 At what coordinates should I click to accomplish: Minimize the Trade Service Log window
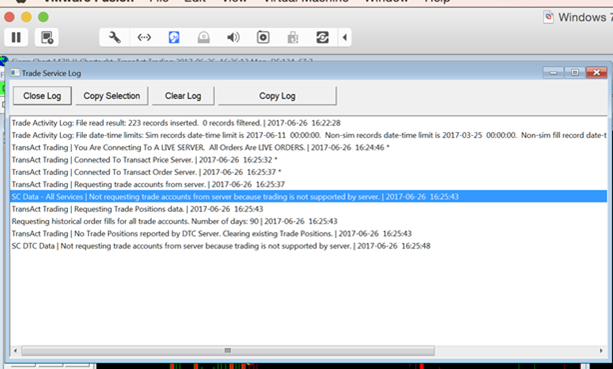pos(553,72)
